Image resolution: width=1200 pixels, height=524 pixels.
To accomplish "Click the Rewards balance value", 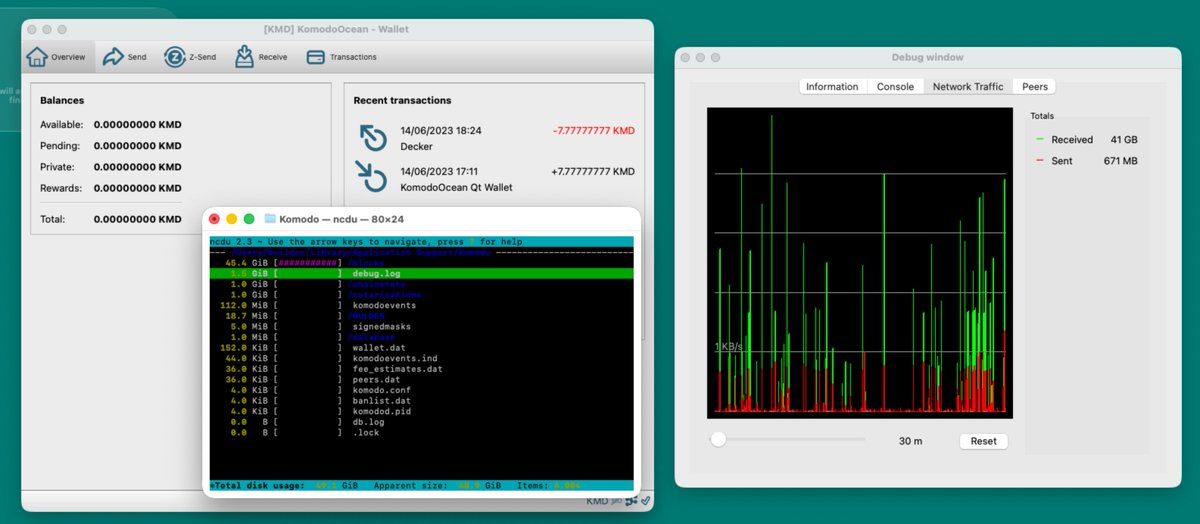I will coord(138,188).
